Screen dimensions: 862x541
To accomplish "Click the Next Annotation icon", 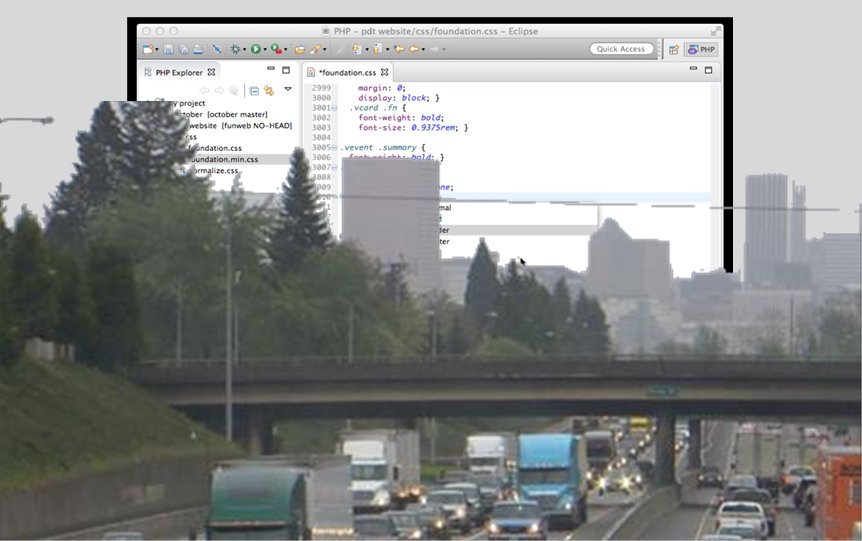I will tap(356, 49).
